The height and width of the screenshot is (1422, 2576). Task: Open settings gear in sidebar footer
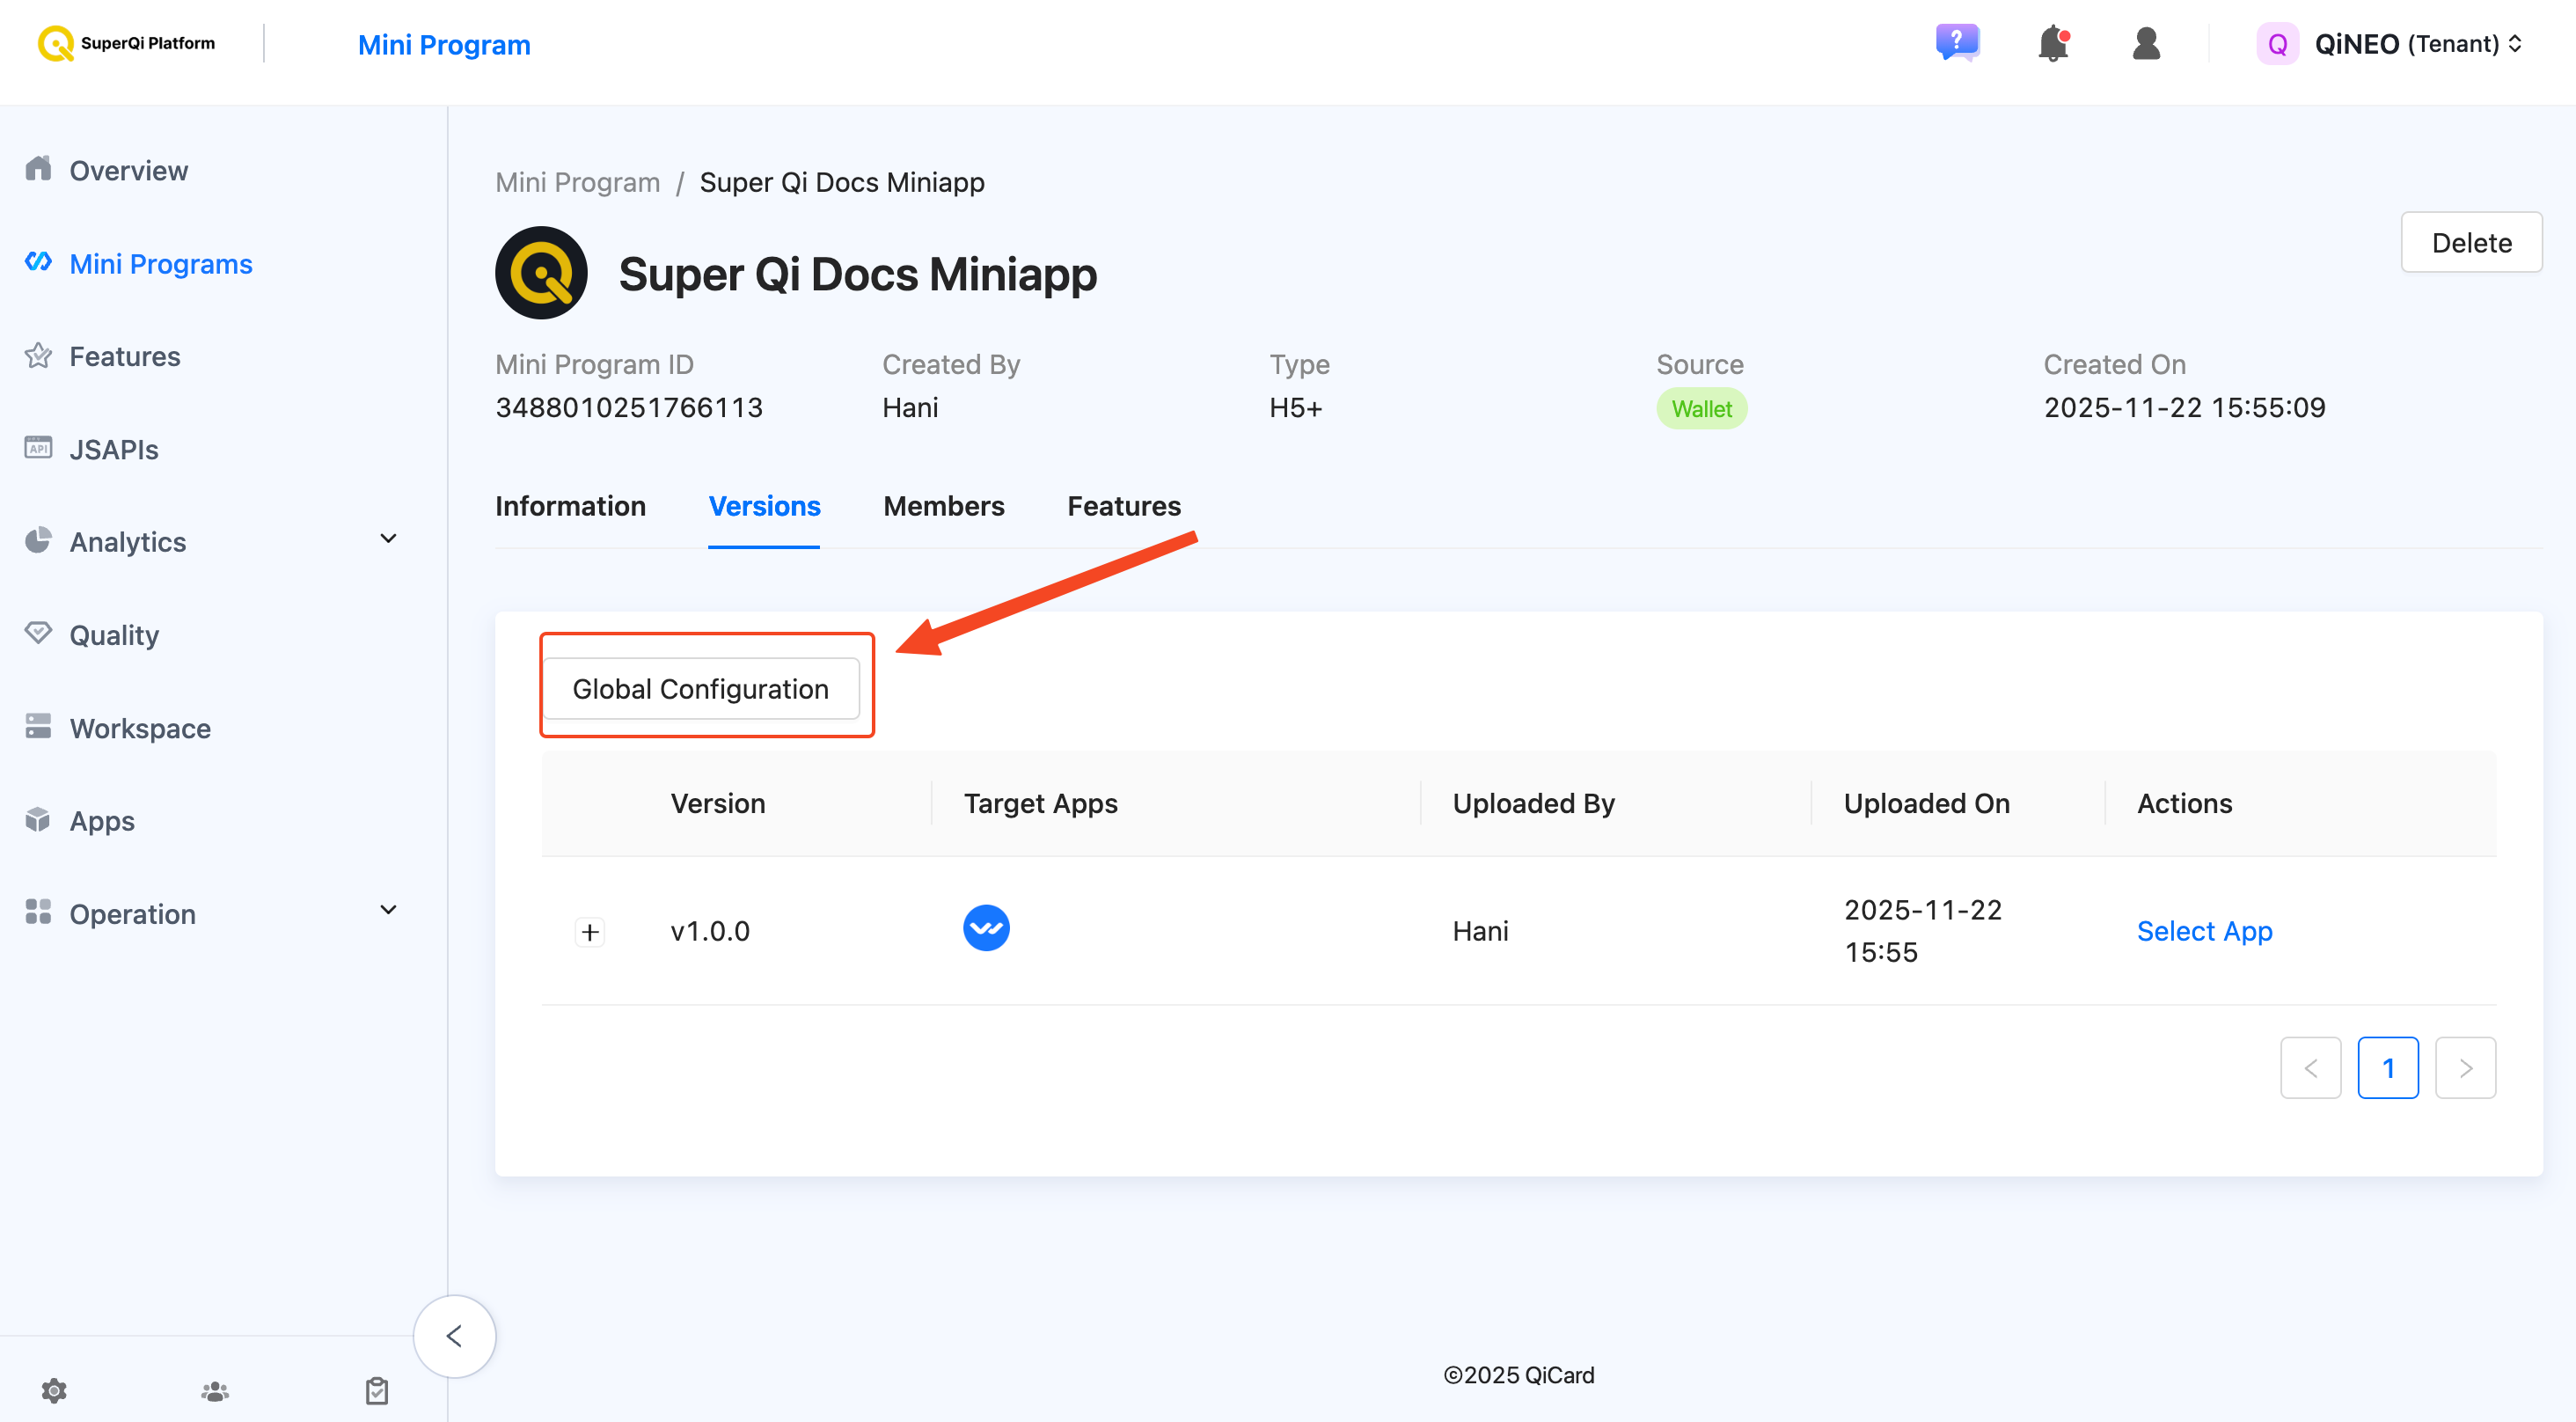[54, 1390]
